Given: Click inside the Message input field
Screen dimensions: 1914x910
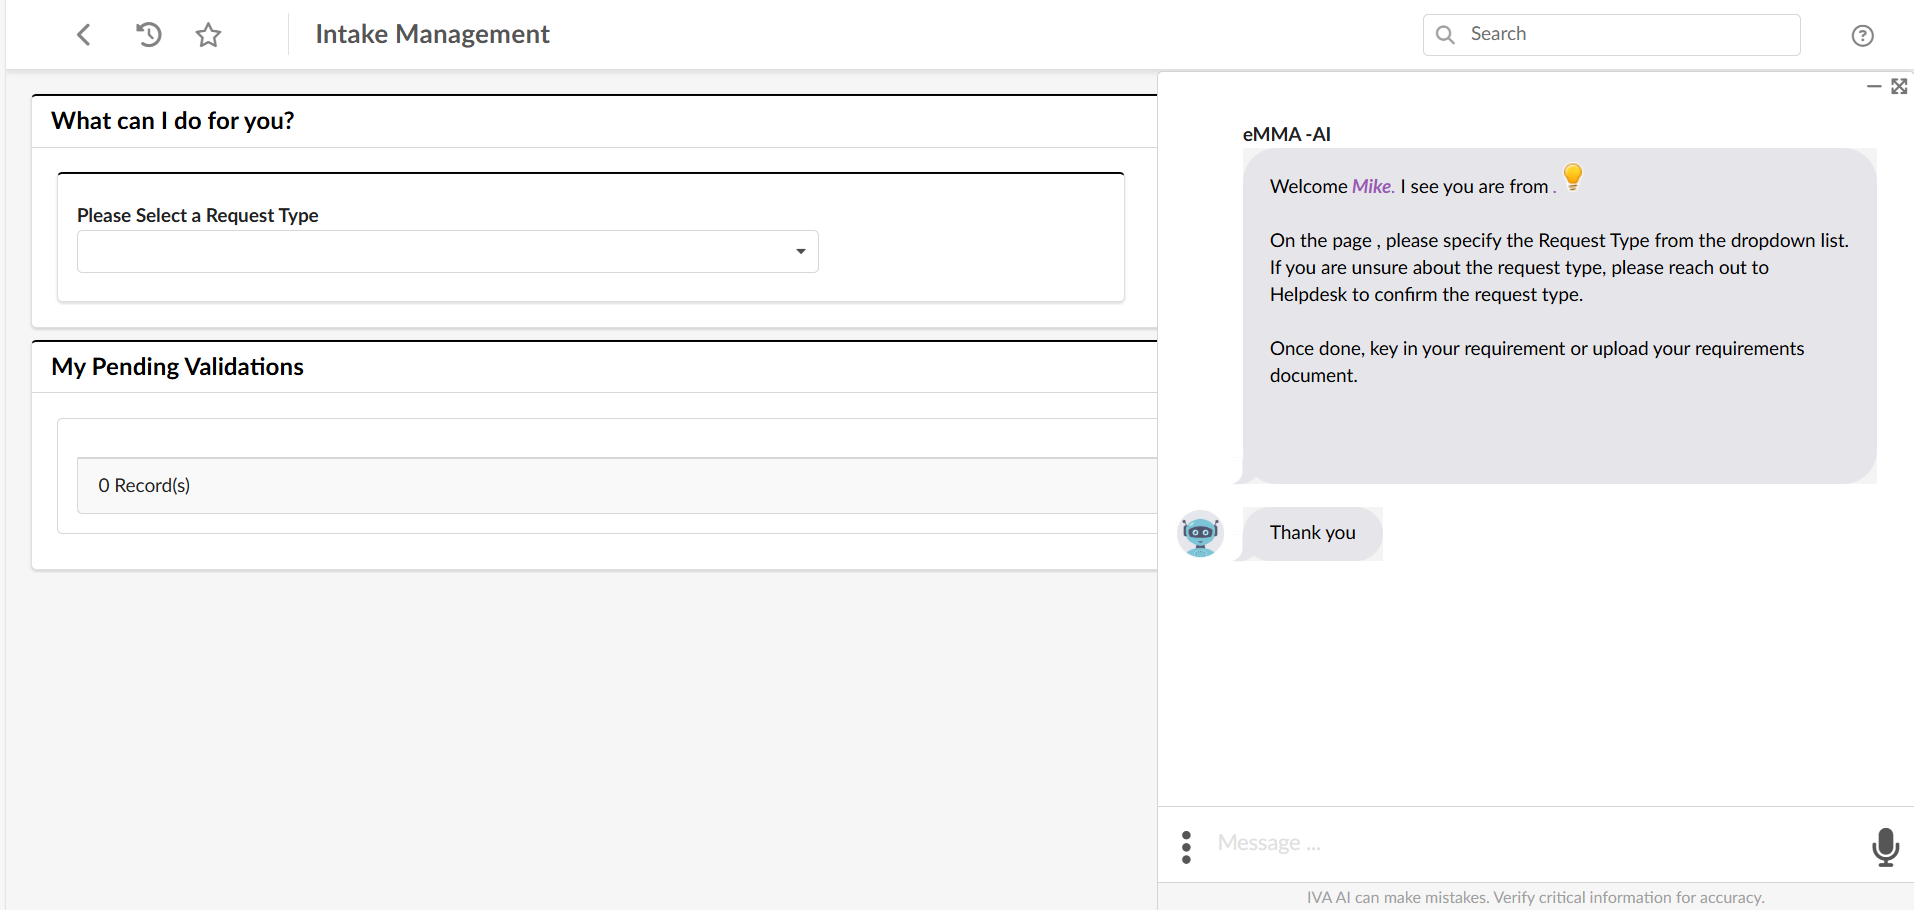Looking at the screenshot, I should [1400, 843].
